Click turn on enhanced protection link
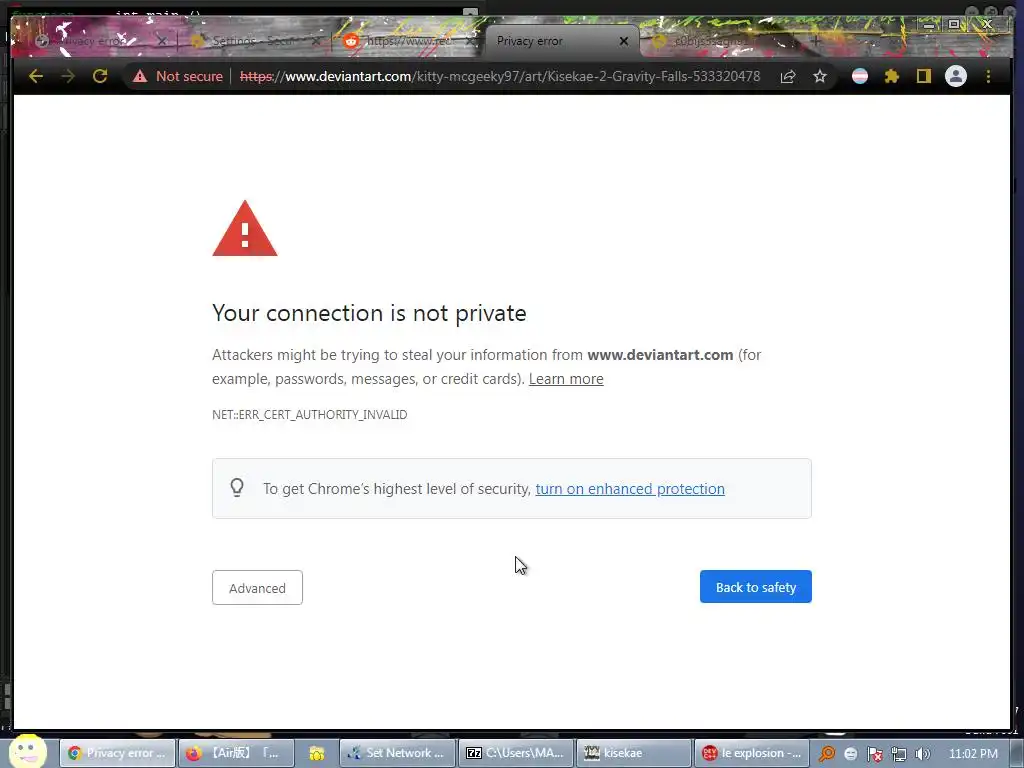Viewport: 1024px width, 768px height. click(630, 488)
